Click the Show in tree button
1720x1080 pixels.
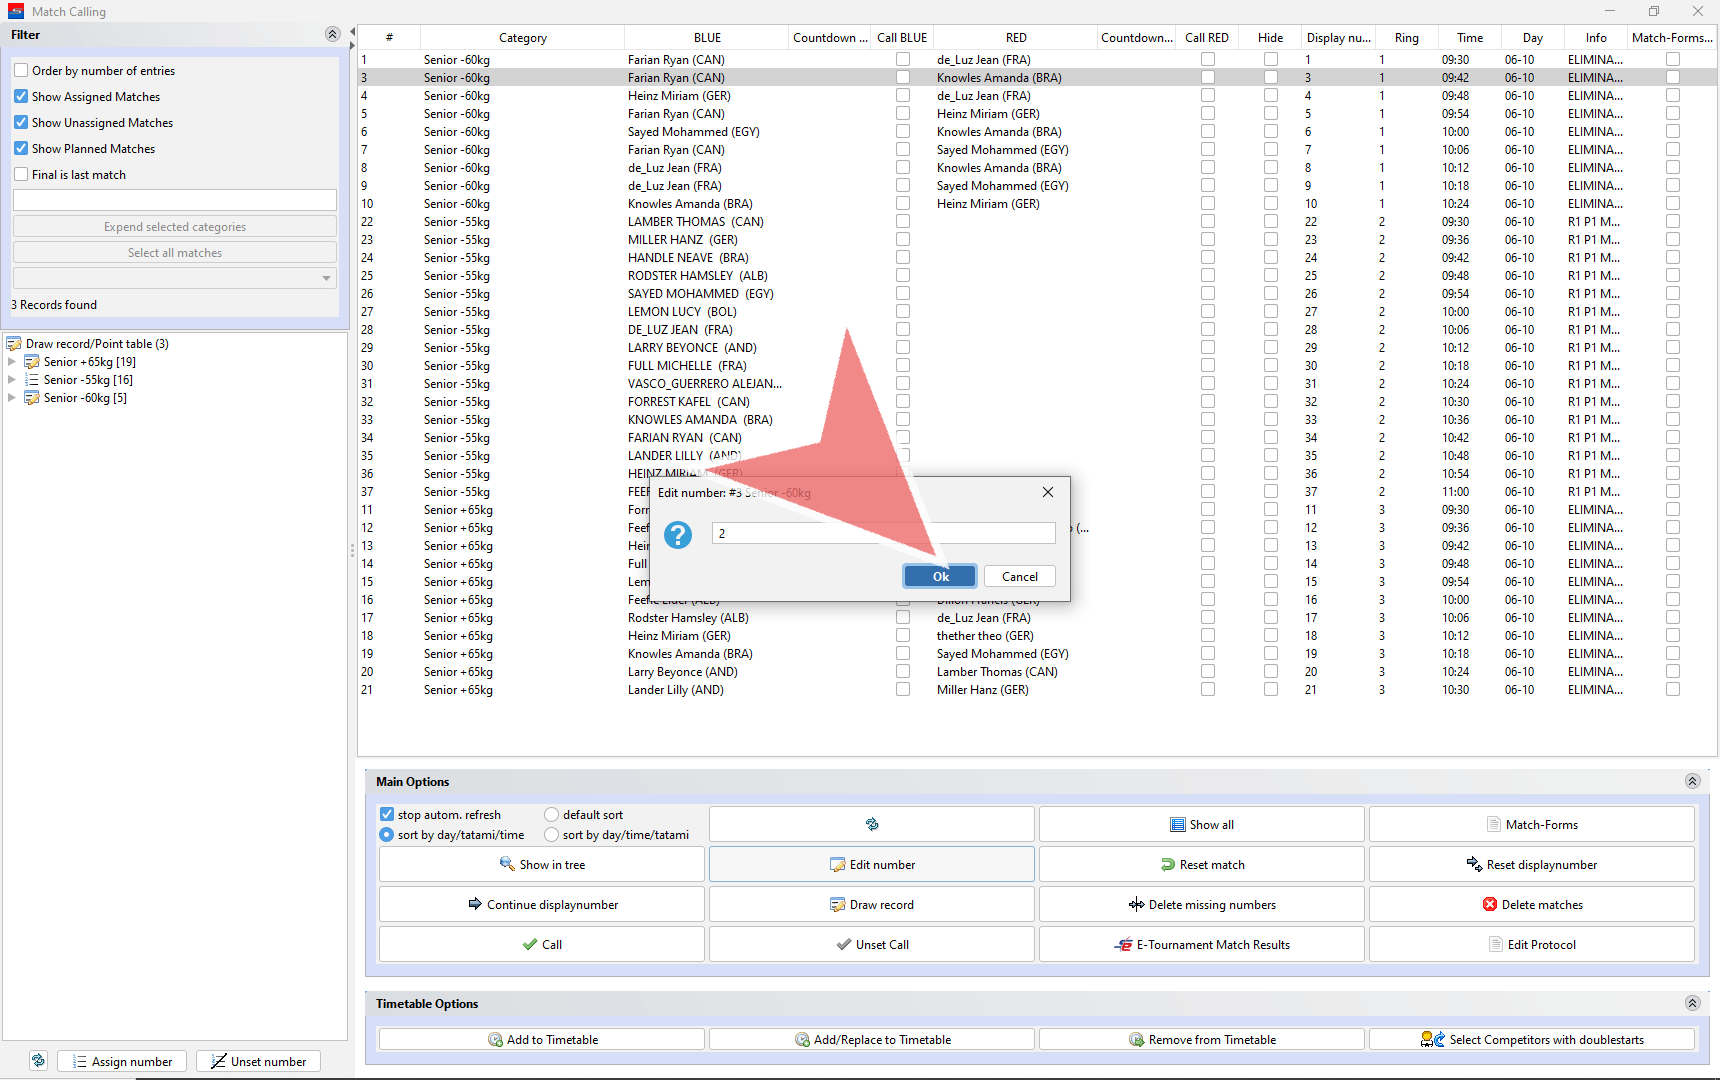click(541, 864)
